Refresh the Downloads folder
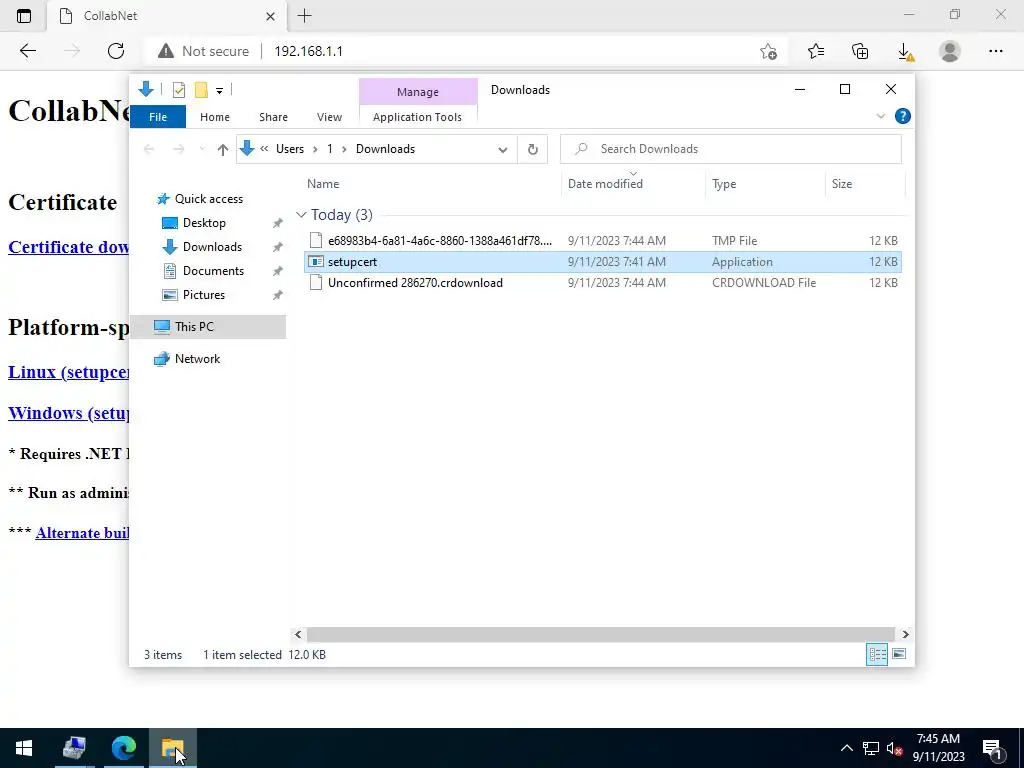The width and height of the screenshot is (1024, 768). coord(533,150)
